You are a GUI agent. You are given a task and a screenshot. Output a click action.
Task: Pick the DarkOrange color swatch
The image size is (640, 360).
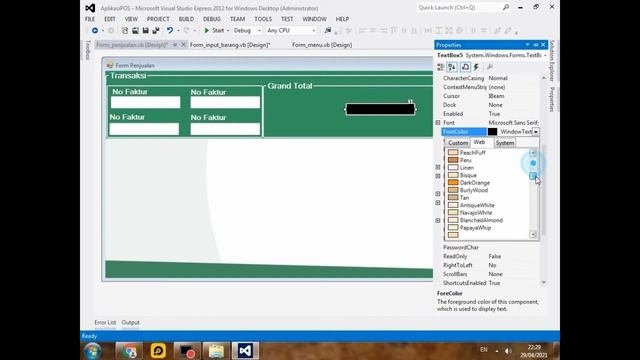453,183
